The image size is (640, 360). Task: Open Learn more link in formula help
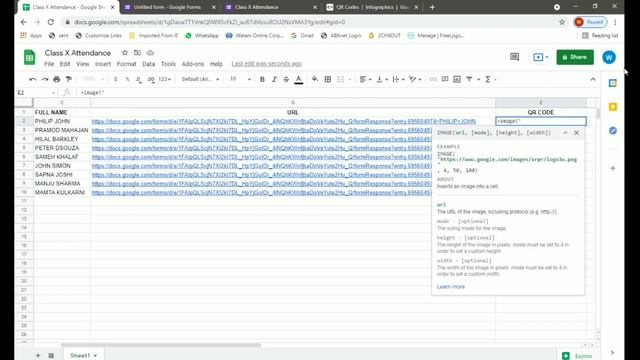[x=451, y=287]
